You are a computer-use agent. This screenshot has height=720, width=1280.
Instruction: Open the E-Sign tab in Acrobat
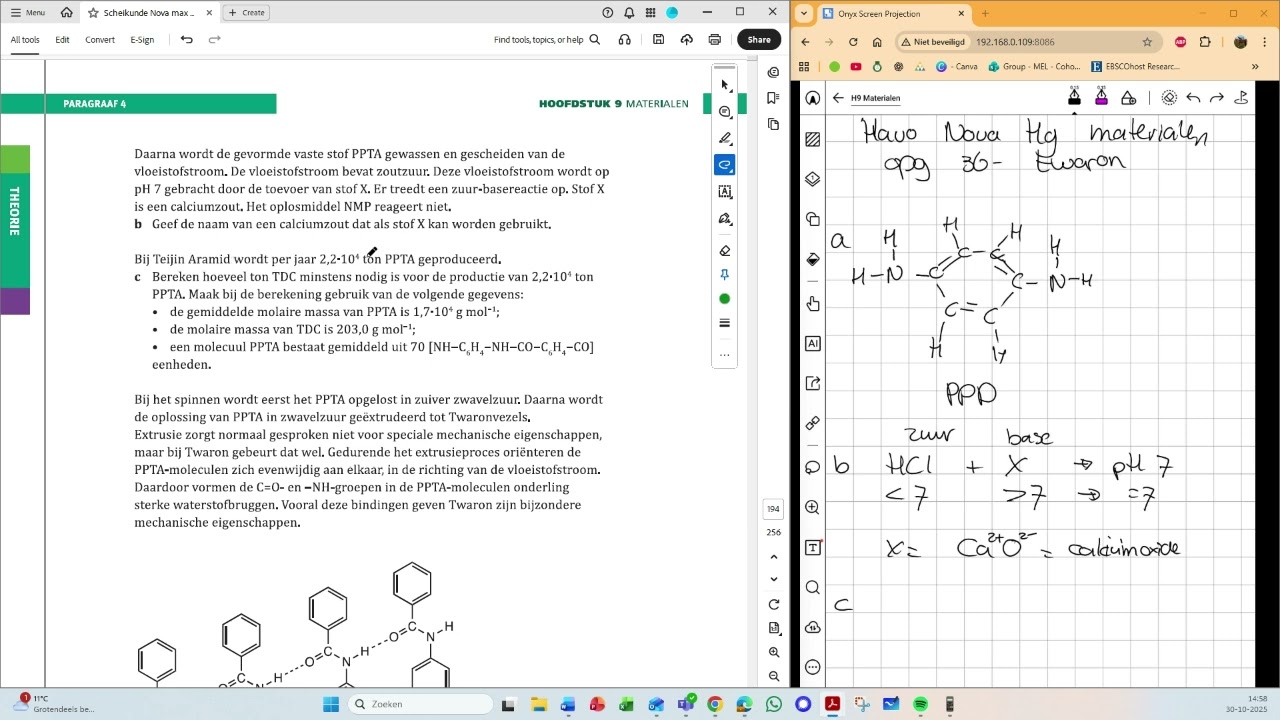[x=142, y=40]
